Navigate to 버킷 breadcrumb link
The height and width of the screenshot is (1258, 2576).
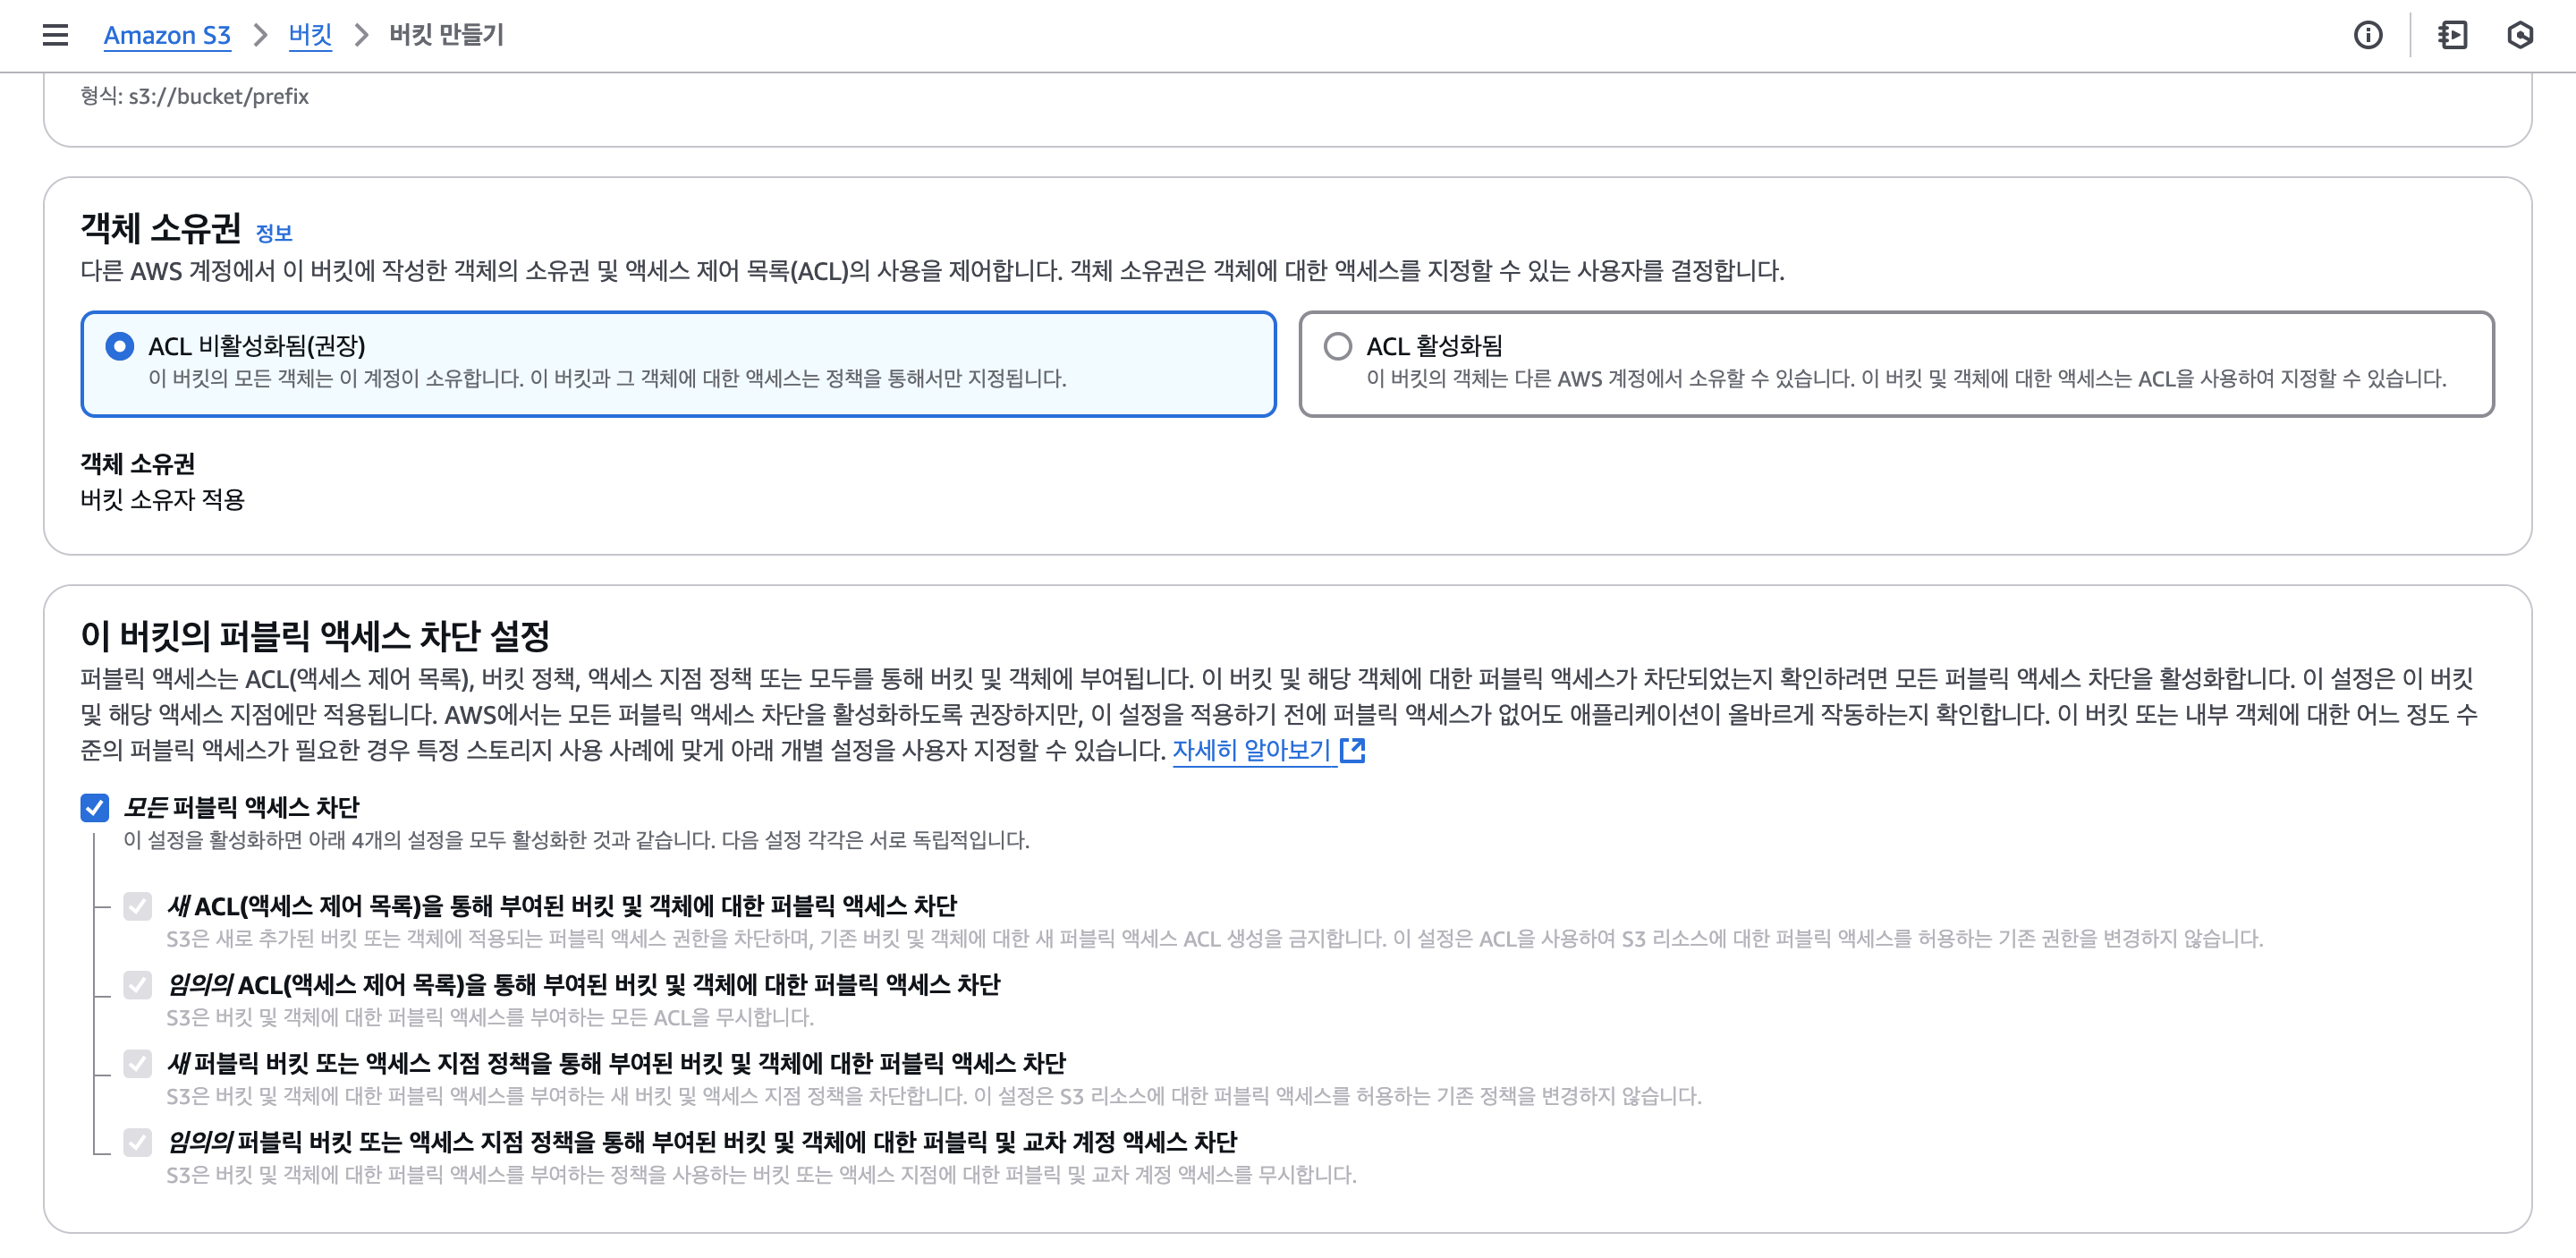point(310,35)
